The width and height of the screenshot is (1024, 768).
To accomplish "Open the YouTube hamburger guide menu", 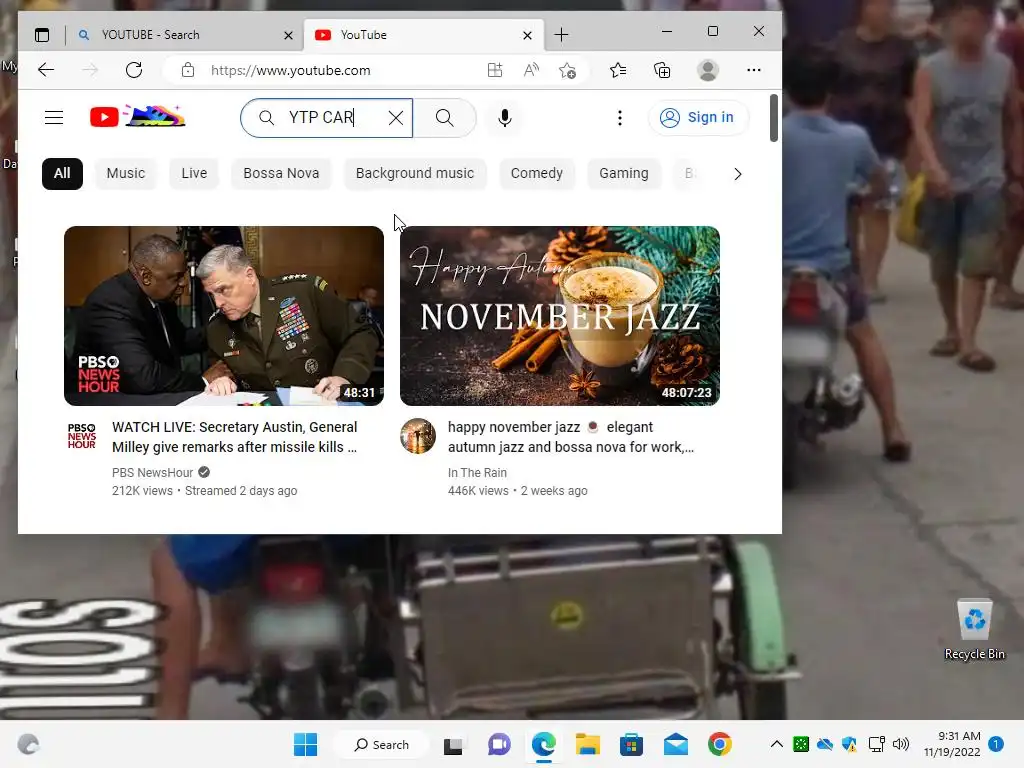I will [x=54, y=118].
